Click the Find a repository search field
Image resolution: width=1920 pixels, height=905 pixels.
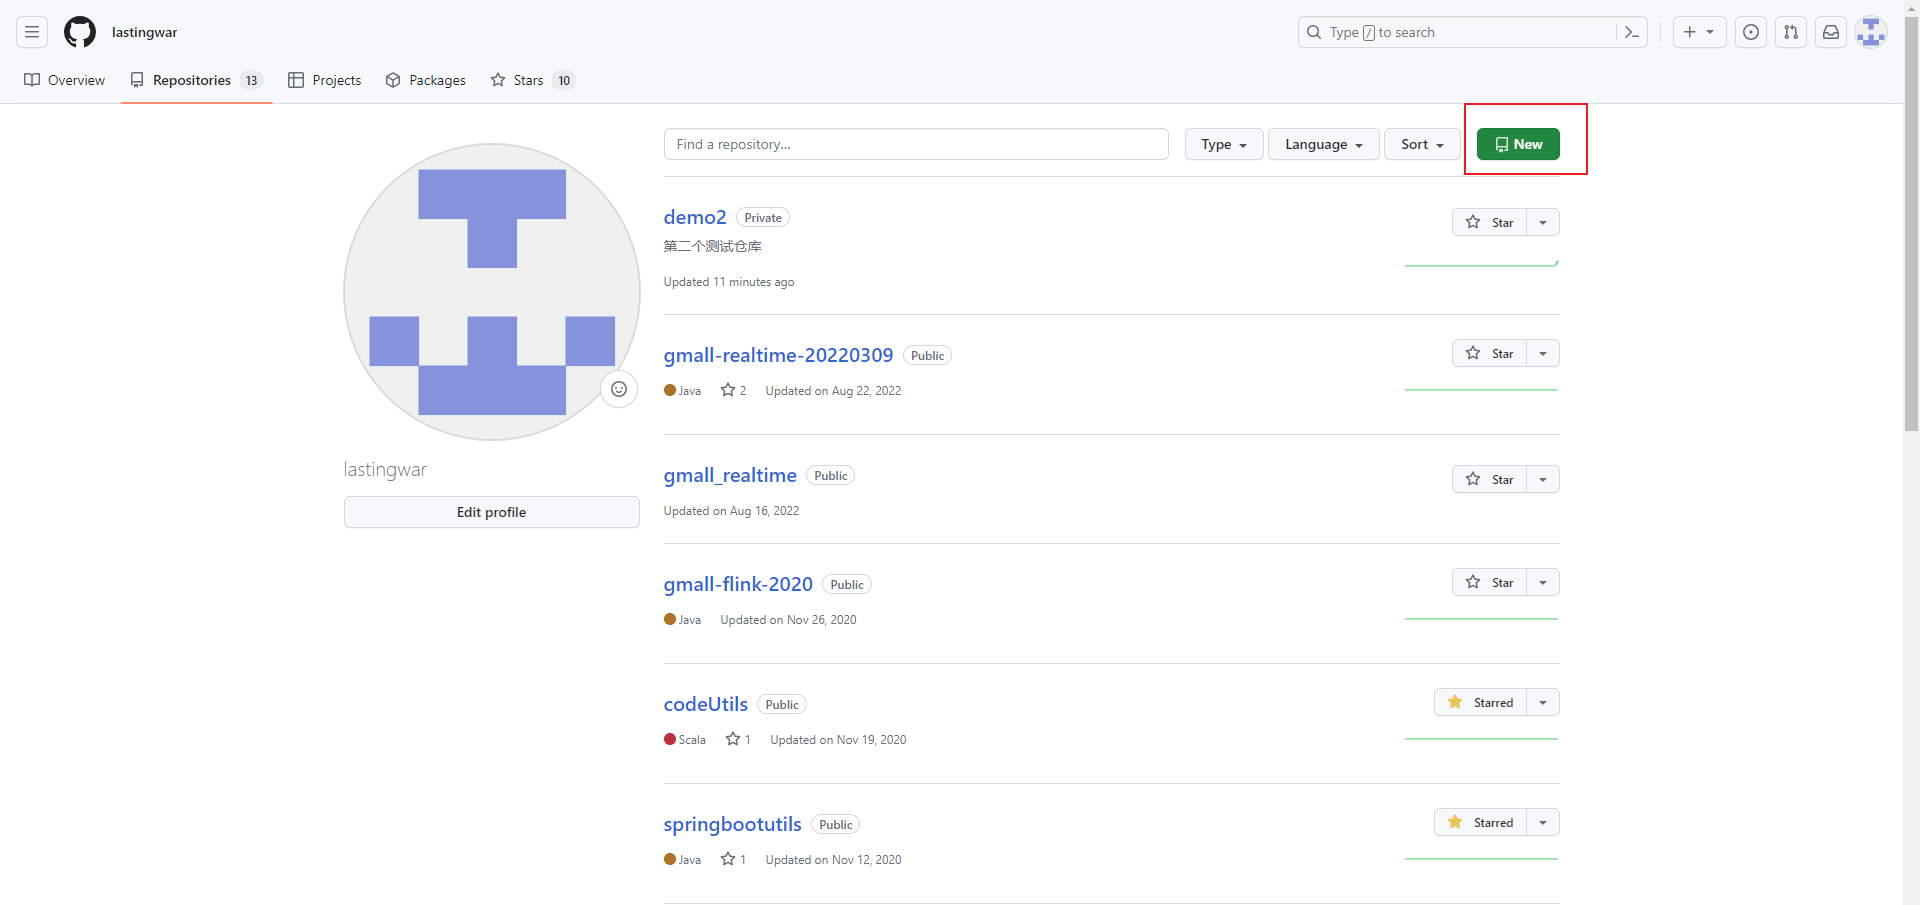(x=915, y=144)
